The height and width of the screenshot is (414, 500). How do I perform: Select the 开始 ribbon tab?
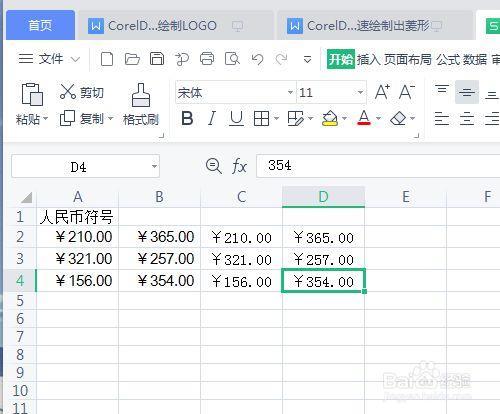point(341,59)
